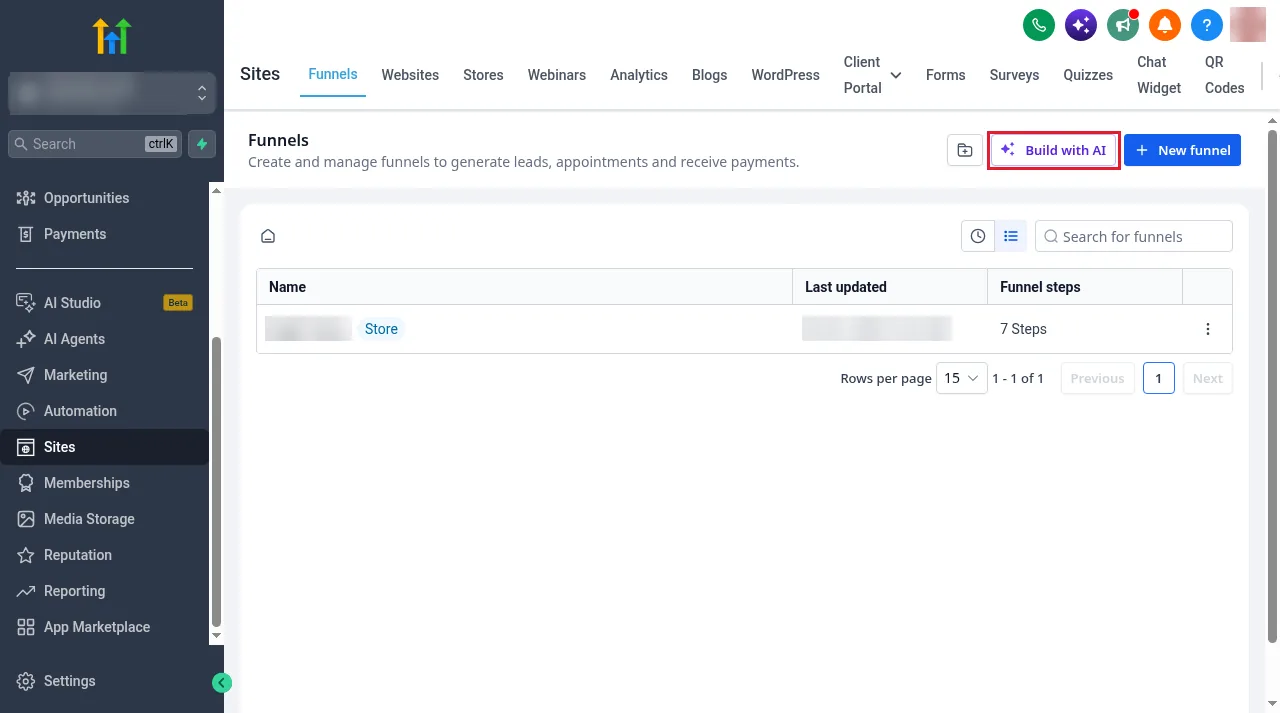Viewport: 1280px width, 713px height.
Task: Click the Previous page button
Action: pyautogui.click(x=1097, y=378)
